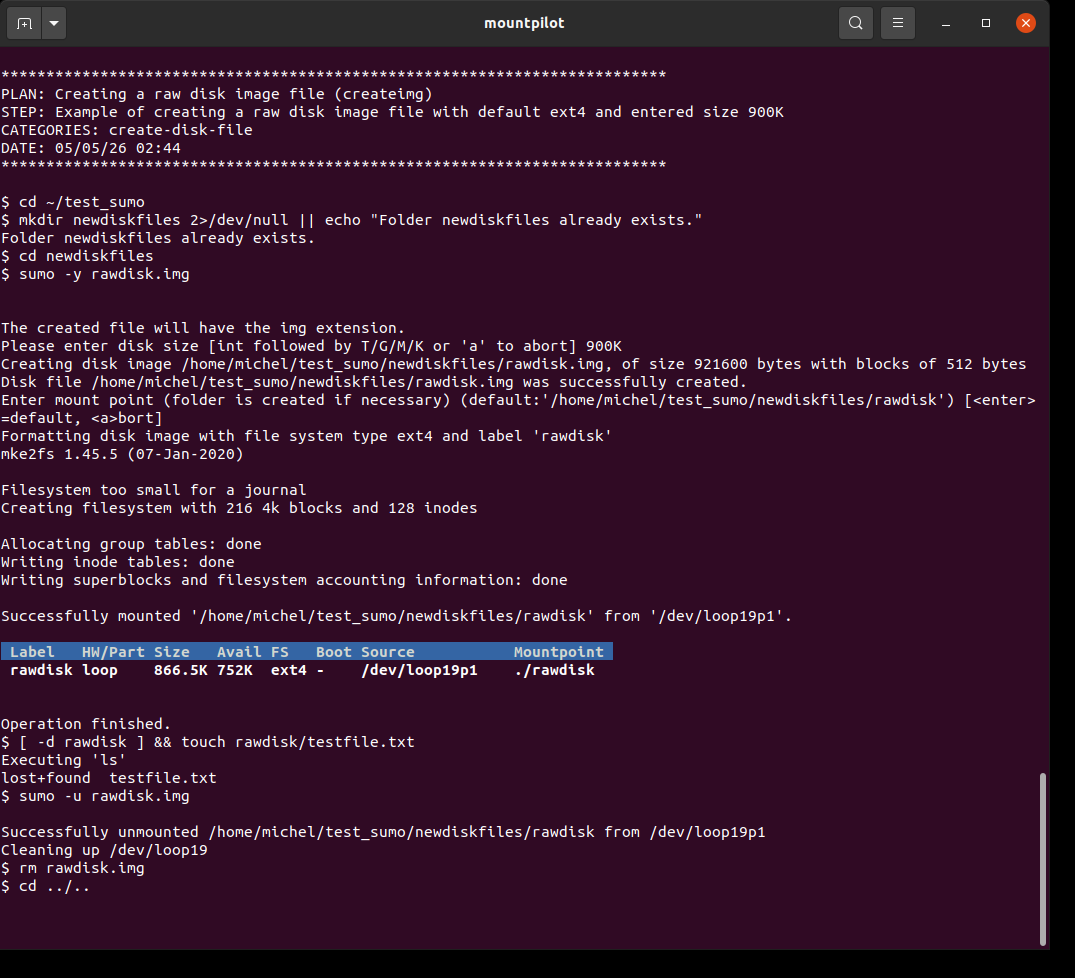
Task: Click the '$ sumo -y rawdisk.img' command
Action: (95, 274)
